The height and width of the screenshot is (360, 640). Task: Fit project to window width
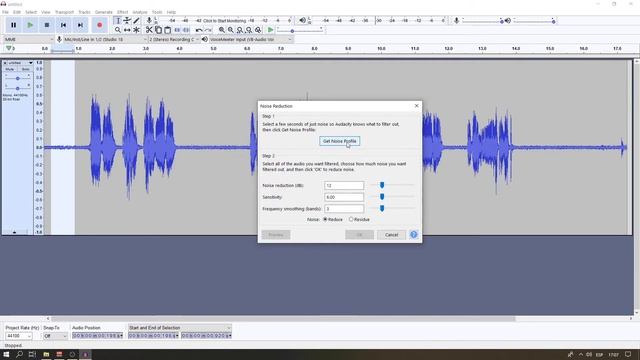(x=249, y=30)
